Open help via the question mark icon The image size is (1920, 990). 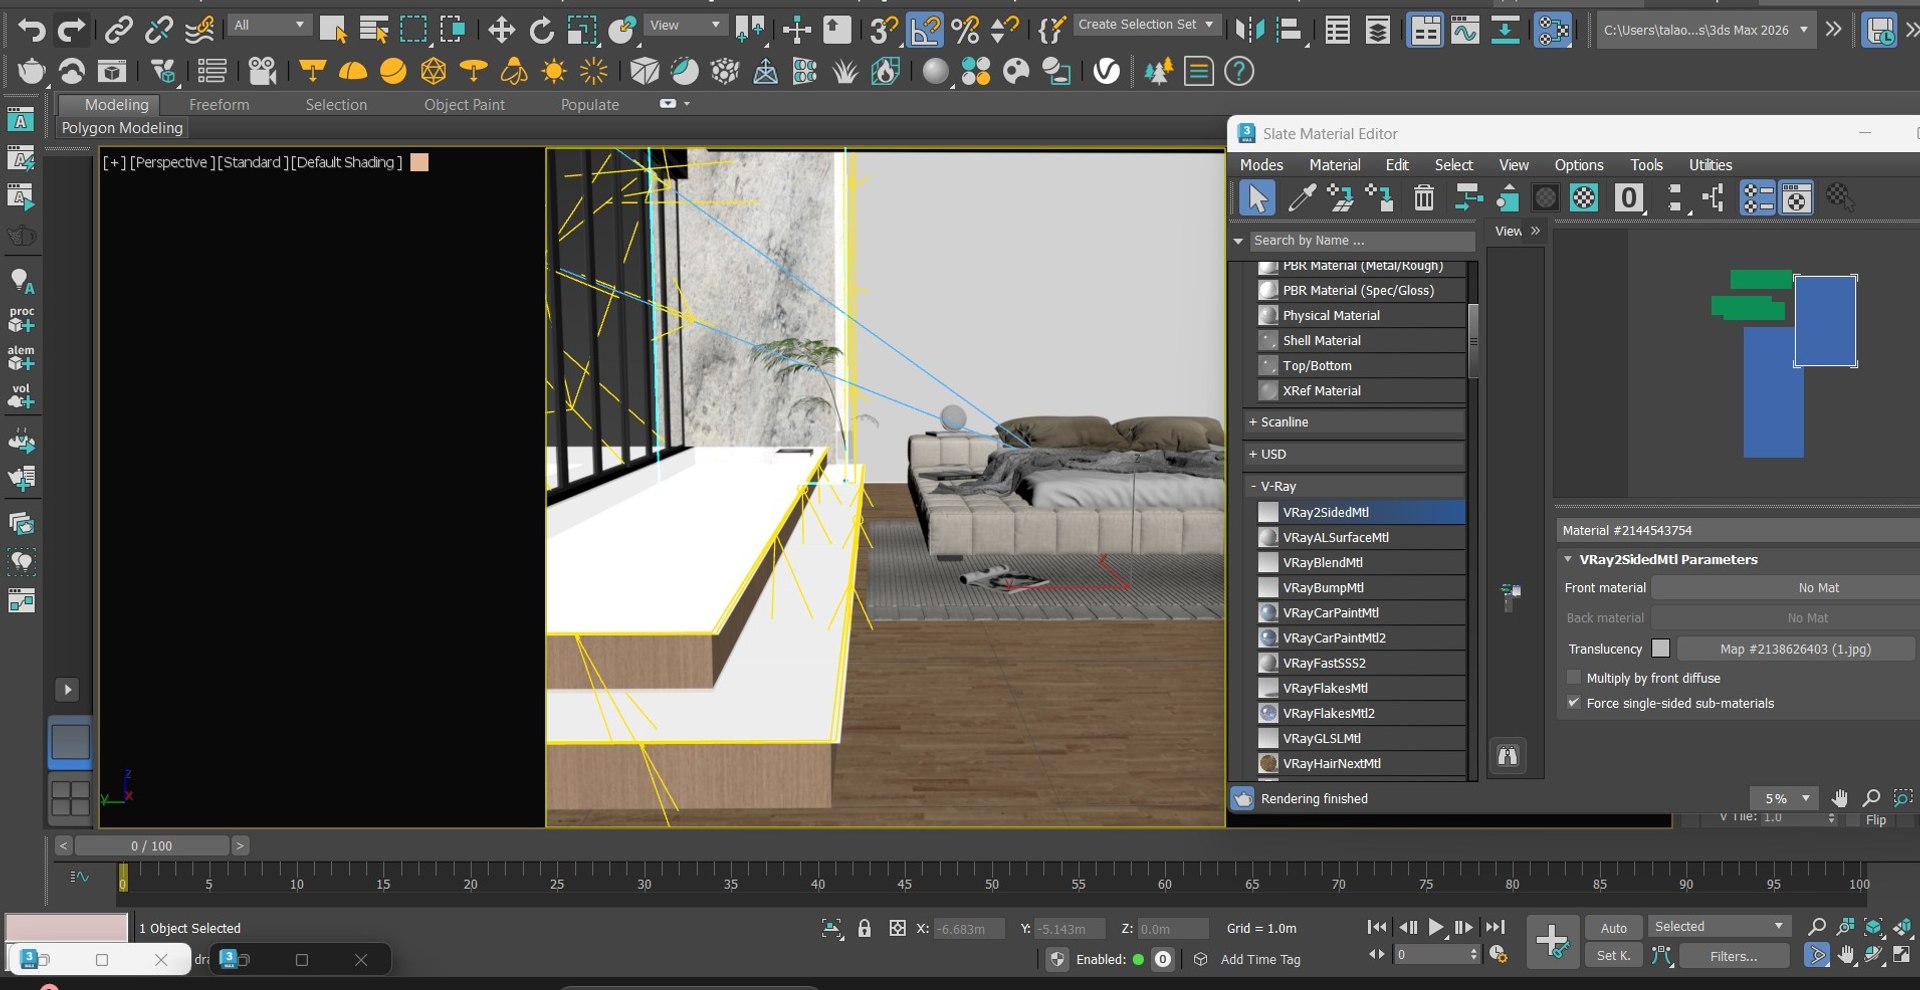(x=1239, y=71)
